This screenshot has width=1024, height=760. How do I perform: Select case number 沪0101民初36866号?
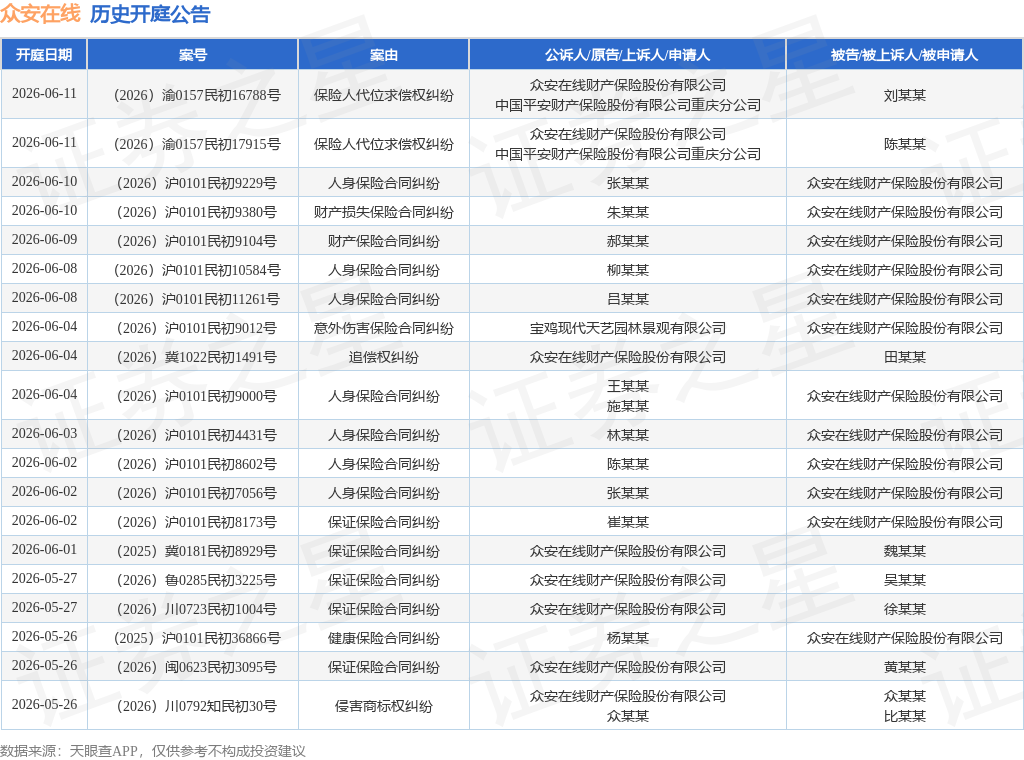pyautogui.click(x=197, y=638)
